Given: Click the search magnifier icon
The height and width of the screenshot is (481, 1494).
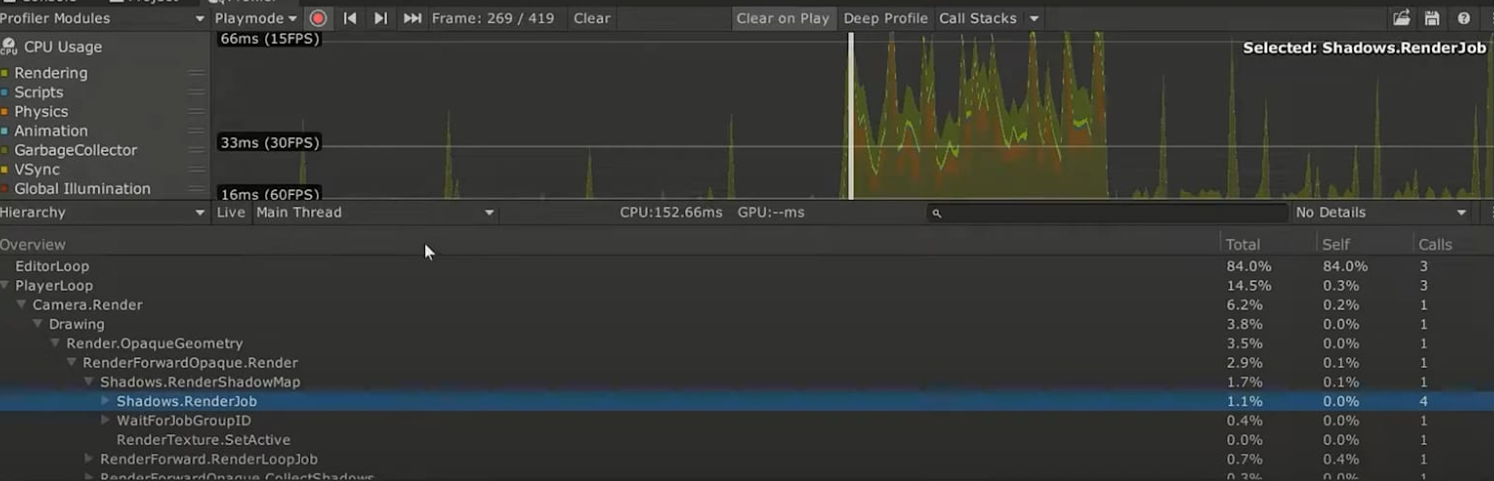Looking at the screenshot, I should 936,213.
